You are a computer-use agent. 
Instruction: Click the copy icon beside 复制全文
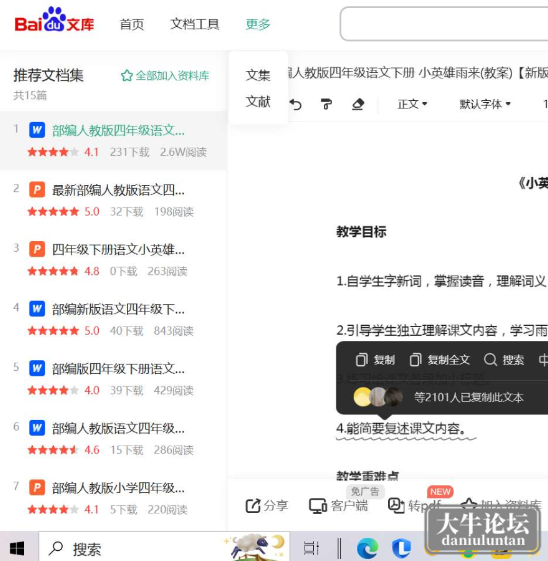pos(416,360)
